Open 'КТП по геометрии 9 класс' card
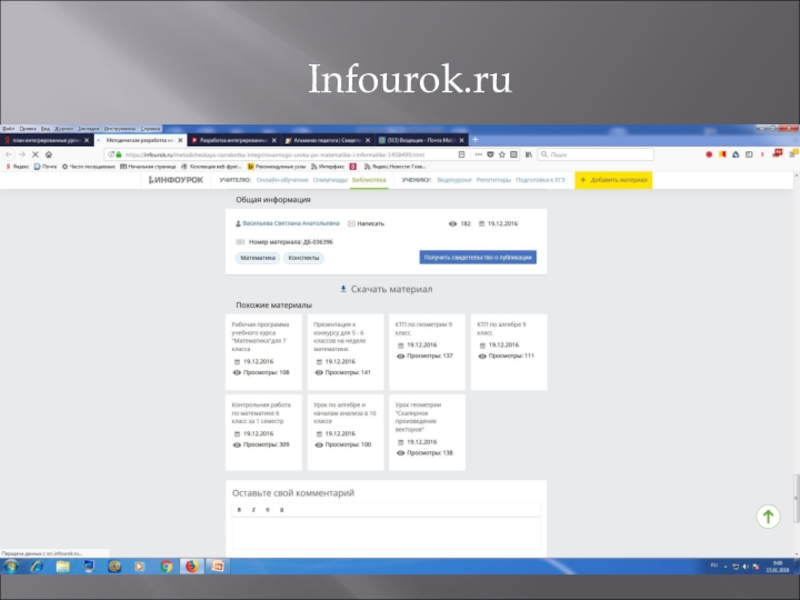Image resolution: width=800 pixels, height=600 pixels. (427, 352)
